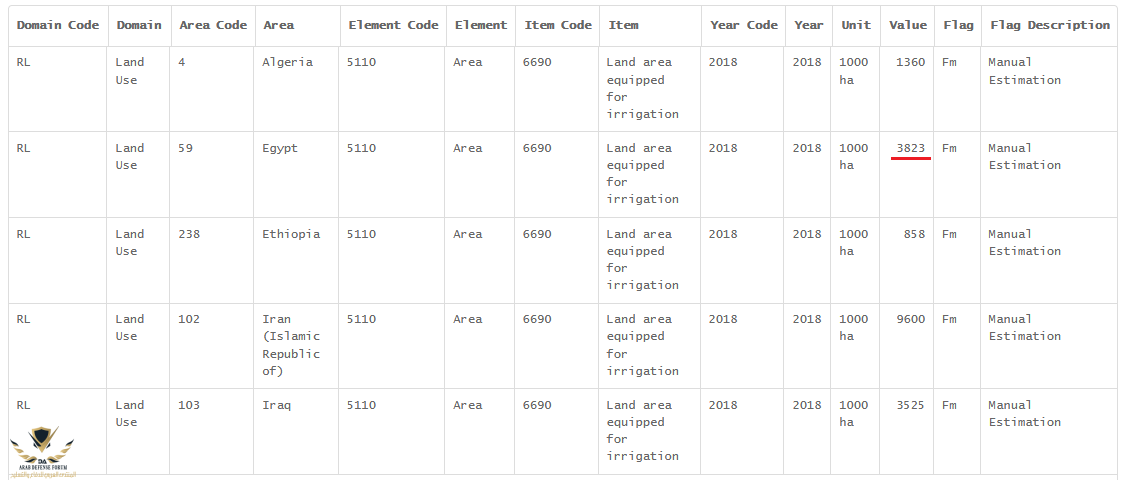Select the value 3525 for Iraq
This screenshot has height=480, width=1123.
click(x=910, y=405)
